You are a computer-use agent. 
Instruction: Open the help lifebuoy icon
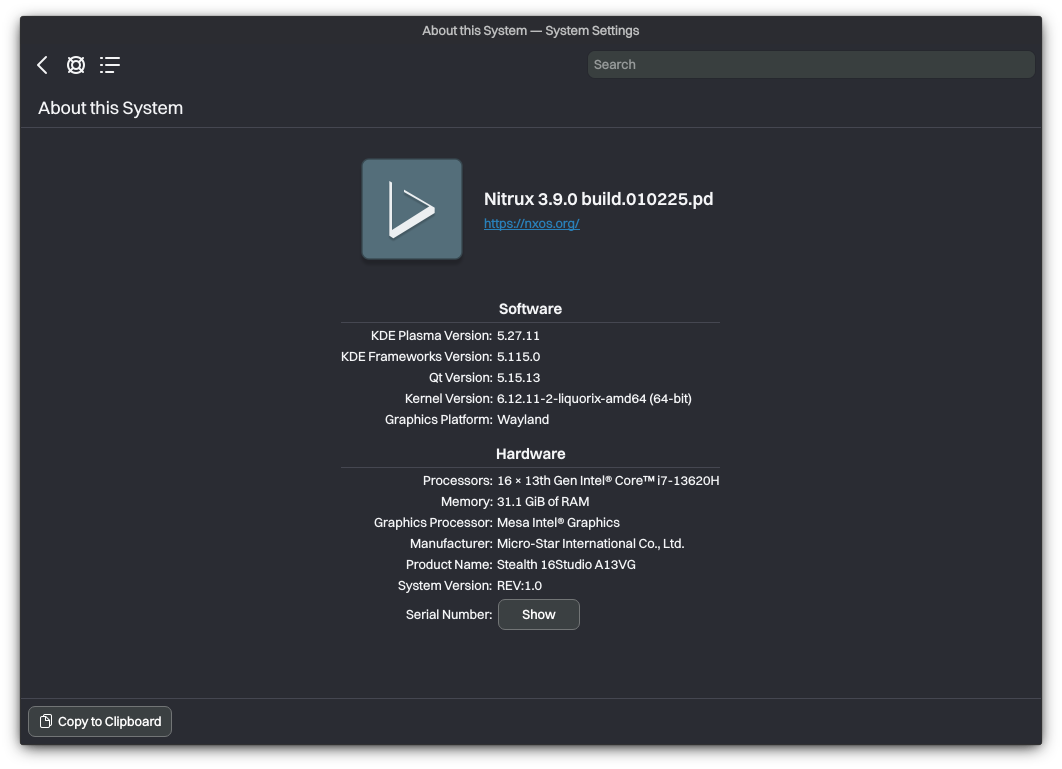coord(76,65)
